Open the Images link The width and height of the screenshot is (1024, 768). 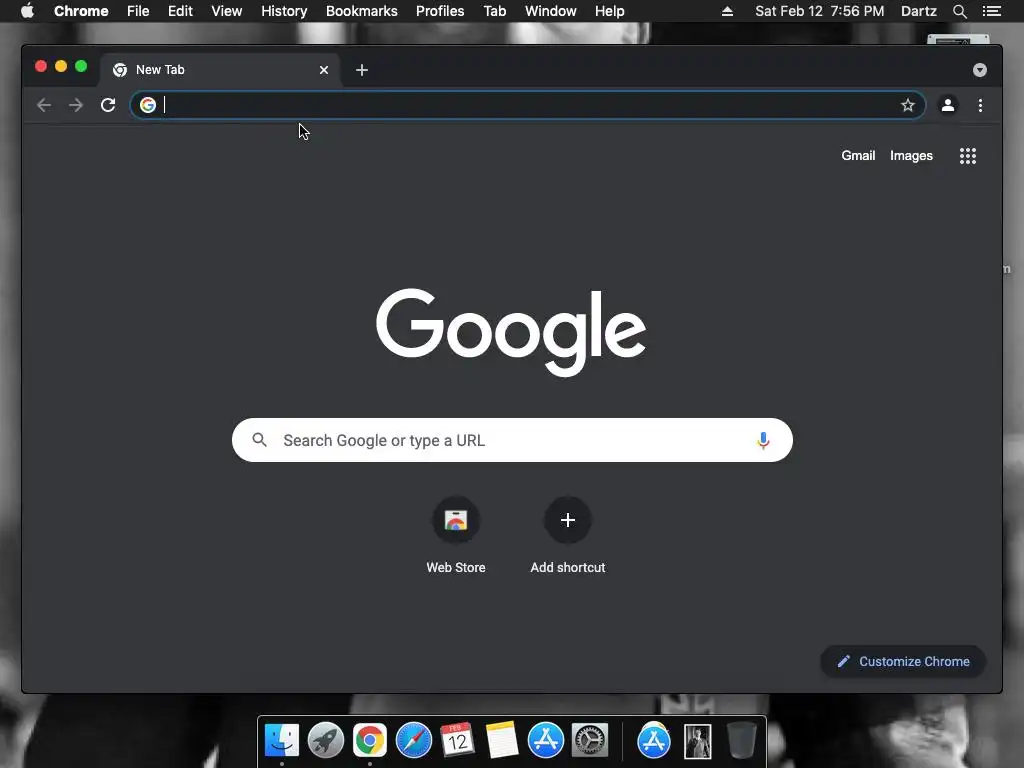point(911,155)
